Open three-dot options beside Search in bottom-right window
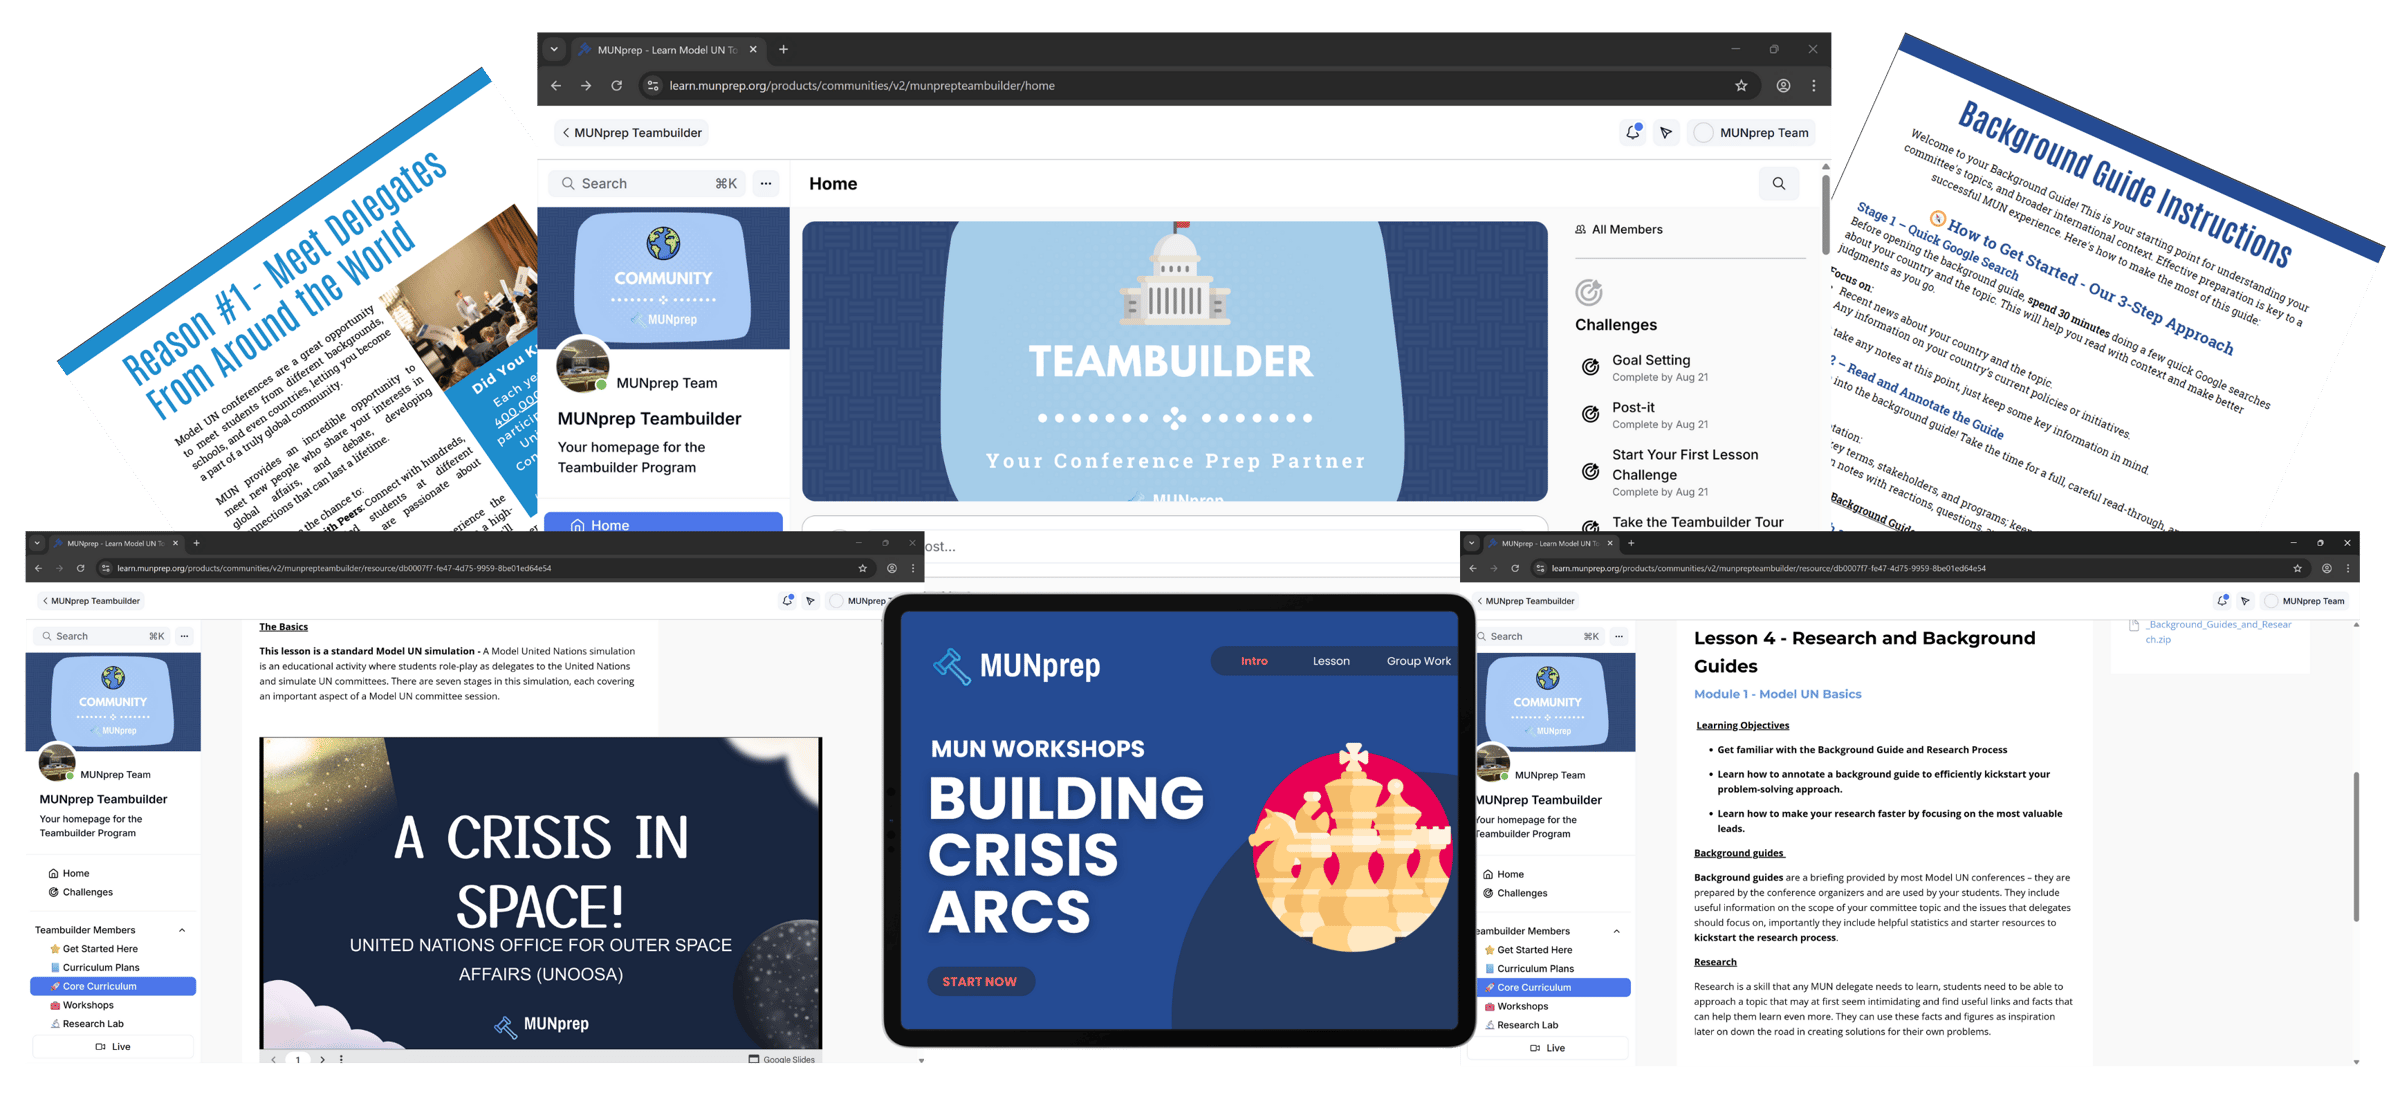 click(x=1619, y=636)
